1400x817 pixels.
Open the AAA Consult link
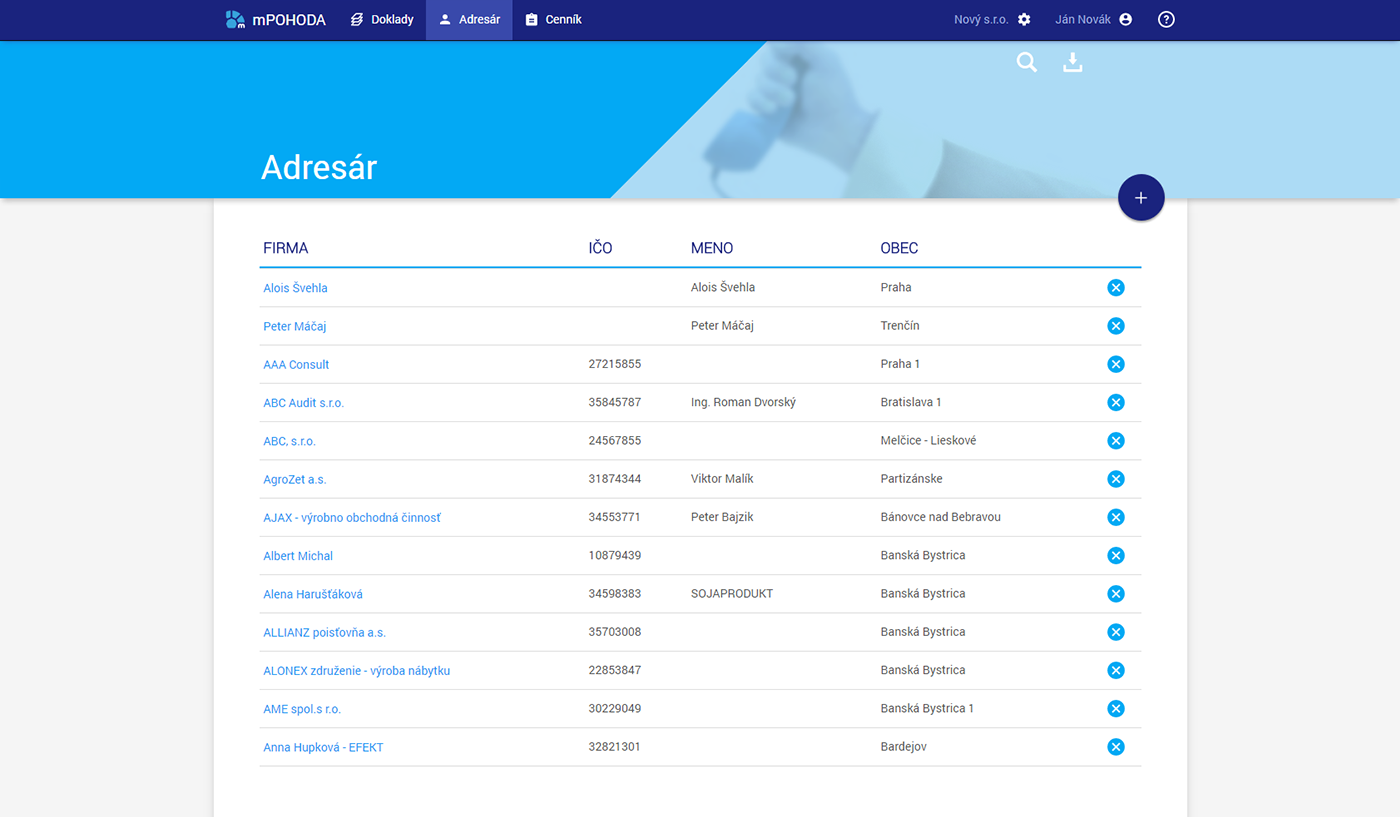point(296,365)
